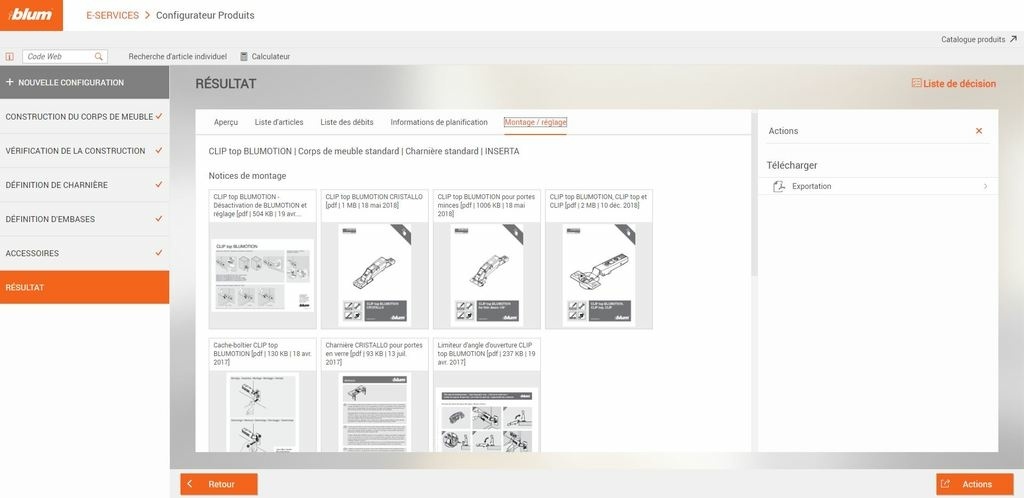
Task: Click the Calculateur calculator icon
Action: [244, 57]
